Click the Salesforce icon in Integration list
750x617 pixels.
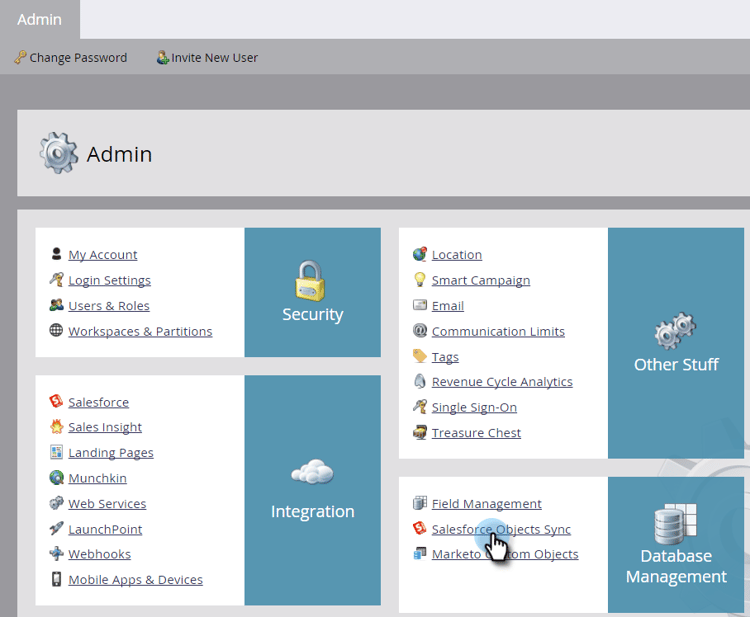(x=56, y=401)
